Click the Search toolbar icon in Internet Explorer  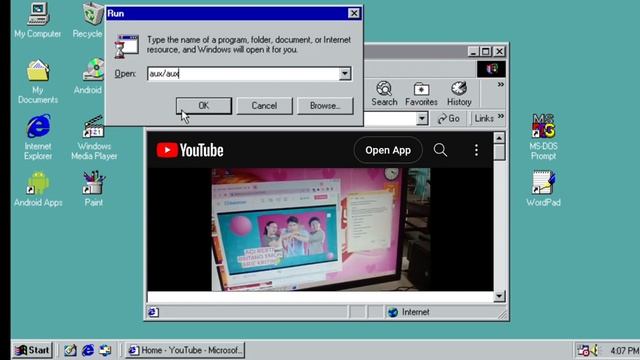pyautogui.click(x=384, y=94)
